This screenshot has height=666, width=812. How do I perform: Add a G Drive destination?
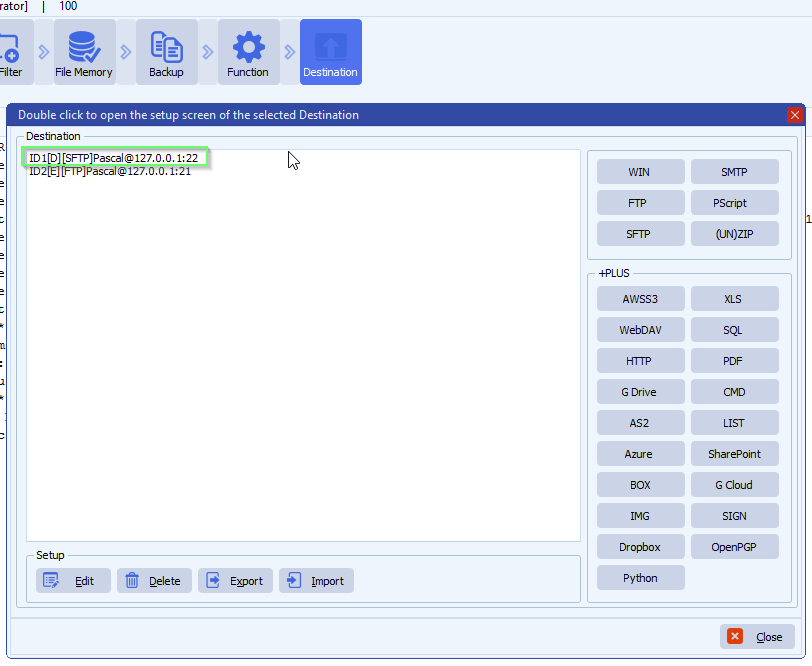tap(641, 392)
